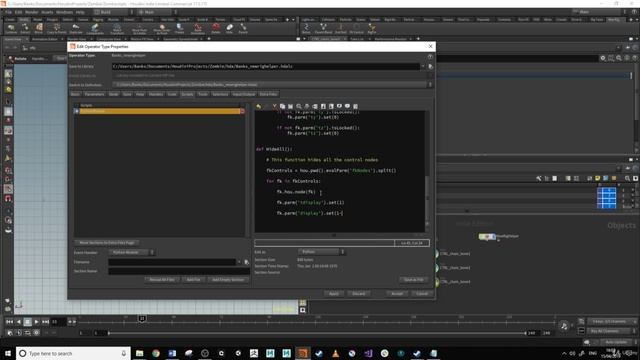640x360 pixels.
Task: Open the Assets menu
Action: tap(47, 12)
